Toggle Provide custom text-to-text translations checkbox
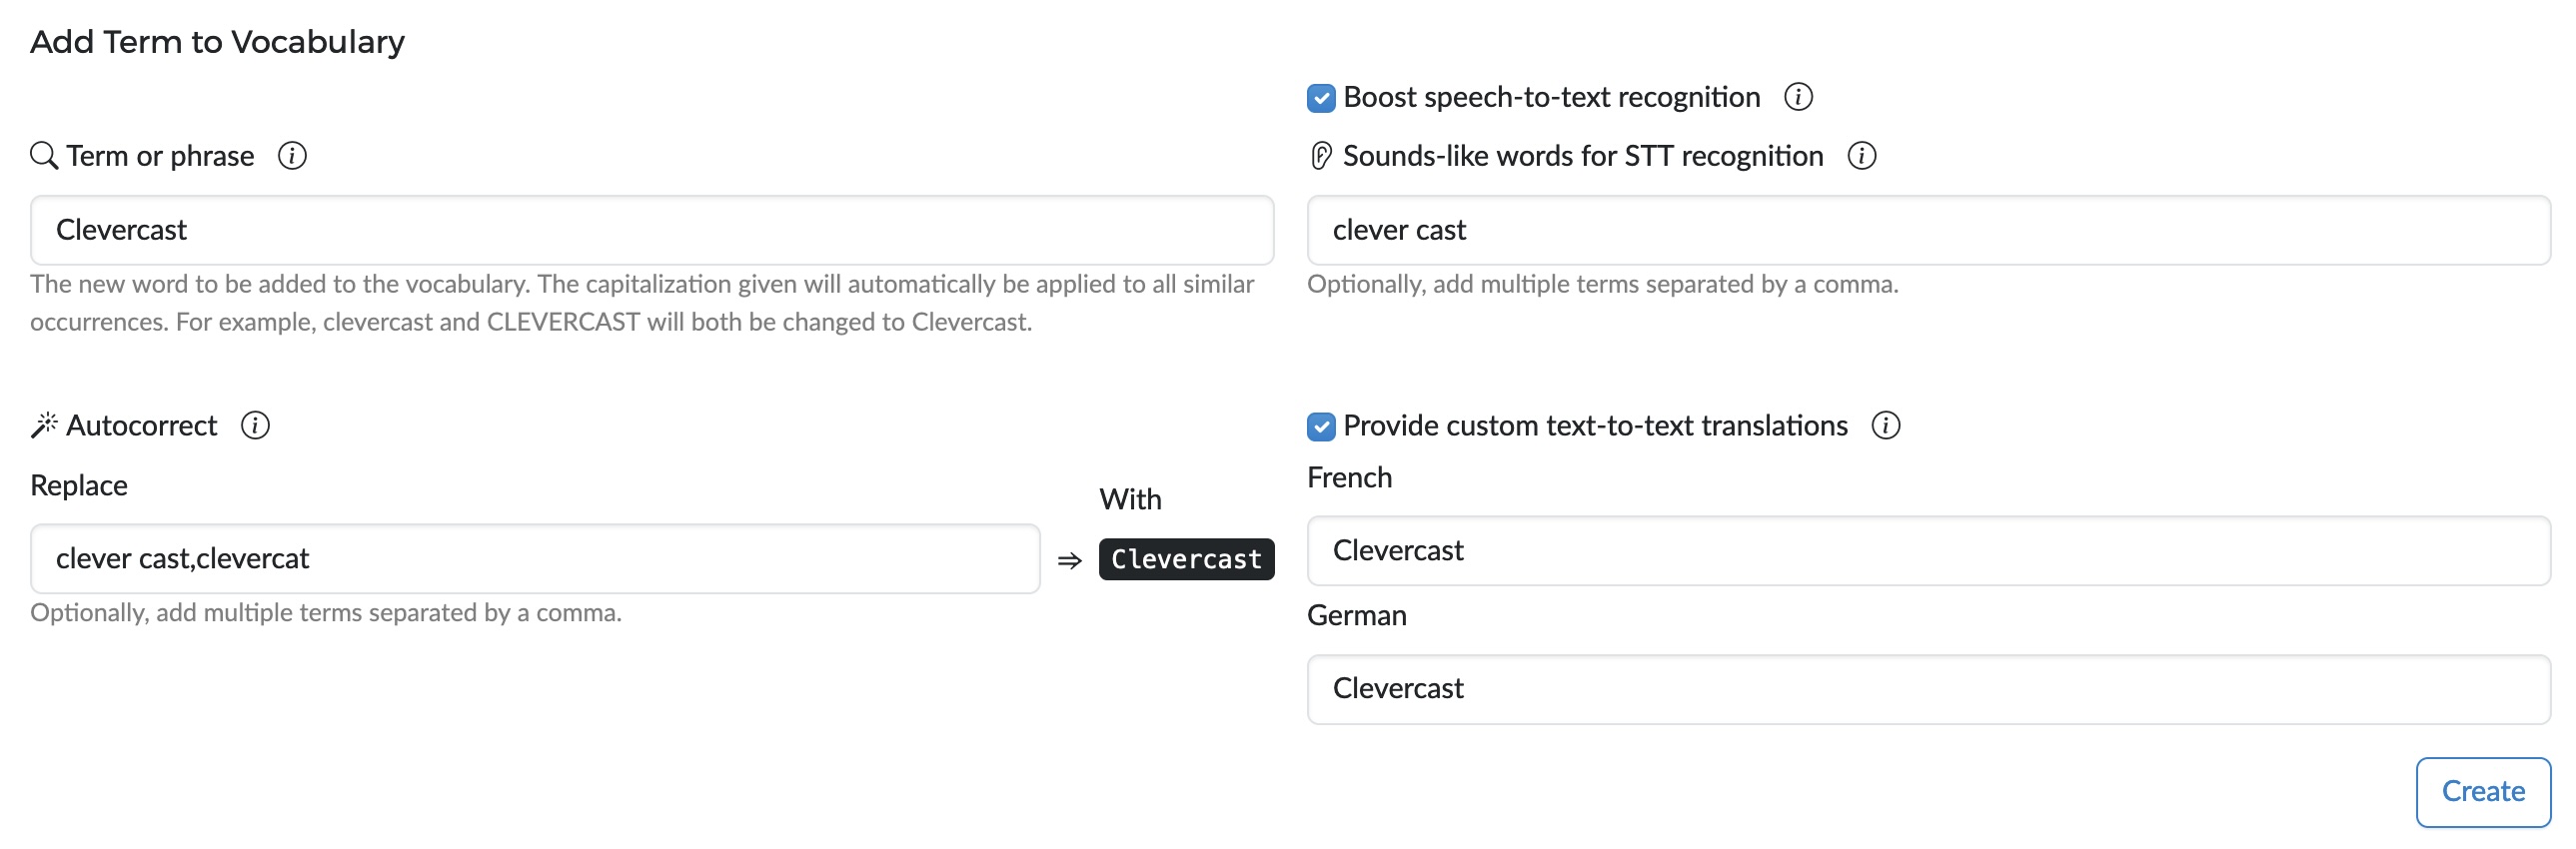The width and height of the screenshot is (2576, 849). click(x=1321, y=427)
